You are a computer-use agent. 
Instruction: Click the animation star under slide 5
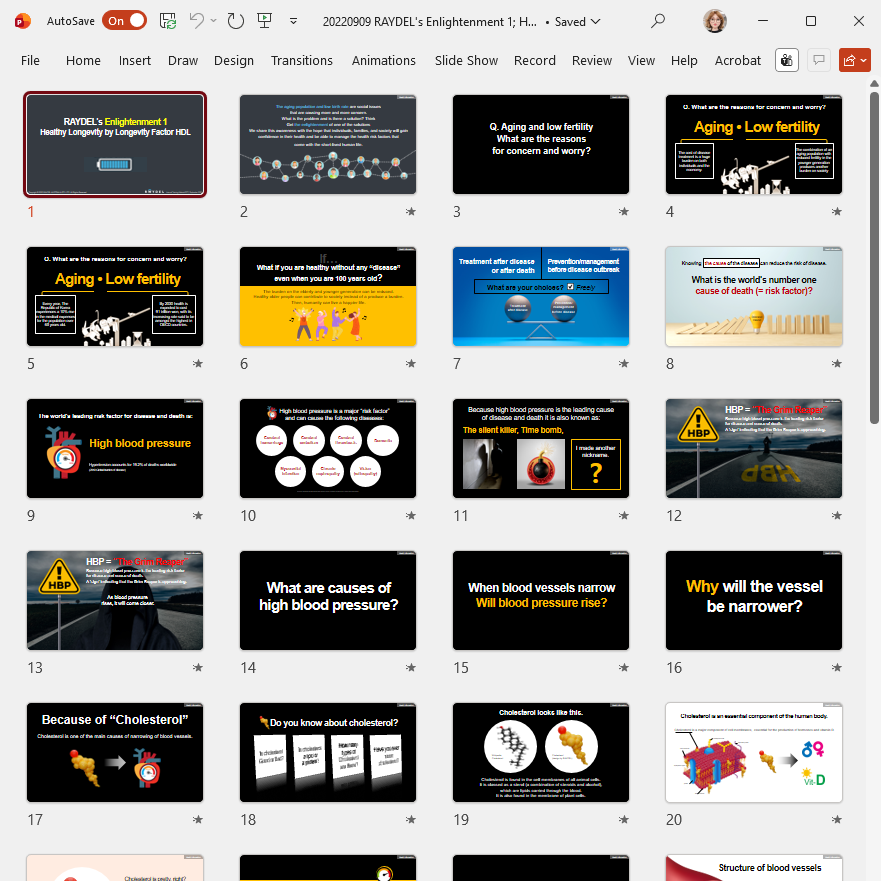click(198, 364)
